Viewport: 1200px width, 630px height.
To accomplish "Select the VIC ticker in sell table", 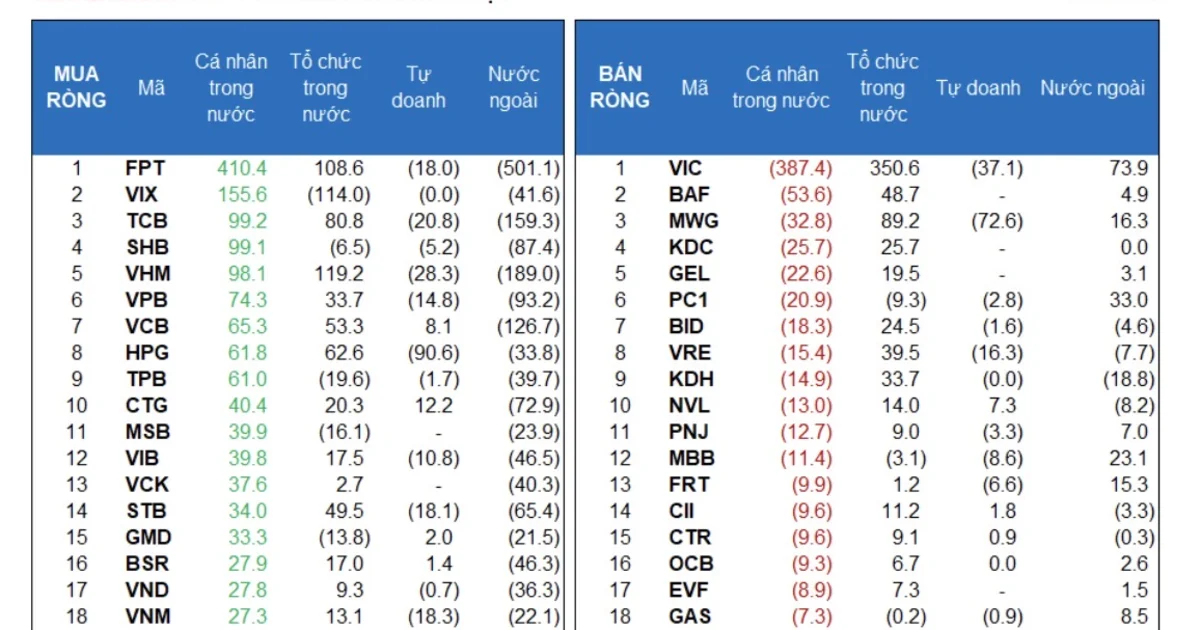I will click(x=685, y=168).
